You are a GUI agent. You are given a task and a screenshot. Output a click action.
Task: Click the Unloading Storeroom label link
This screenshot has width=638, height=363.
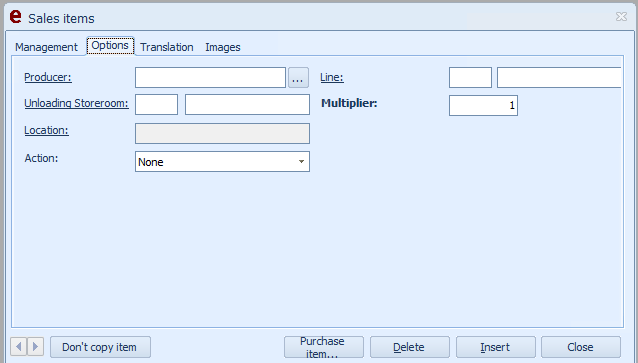[x=76, y=103]
